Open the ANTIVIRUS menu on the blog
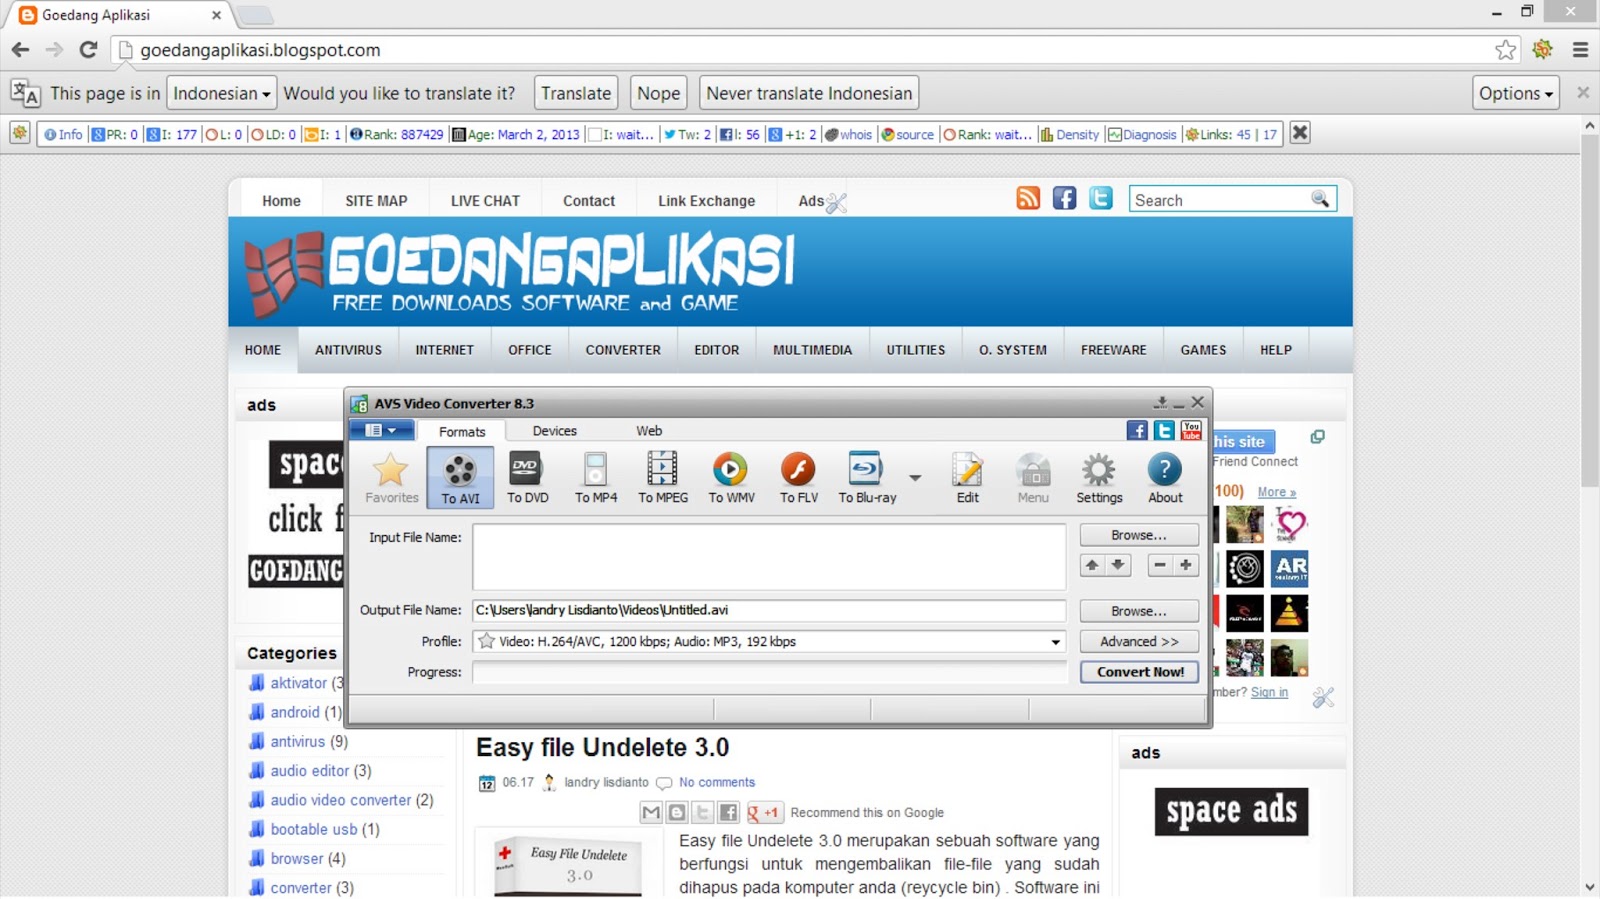This screenshot has height=899, width=1600. pyautogui.click(x=348, y=350)
